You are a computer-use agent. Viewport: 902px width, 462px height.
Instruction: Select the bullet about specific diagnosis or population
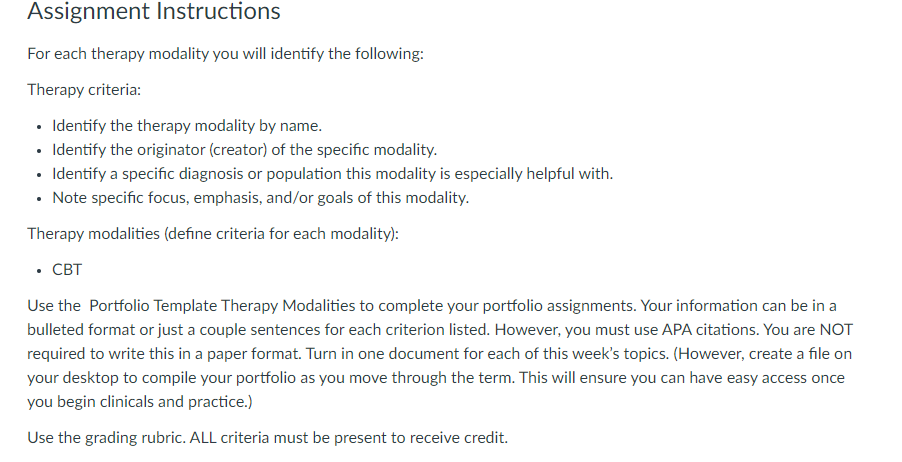pyautogui.click(x=332, y=174)
